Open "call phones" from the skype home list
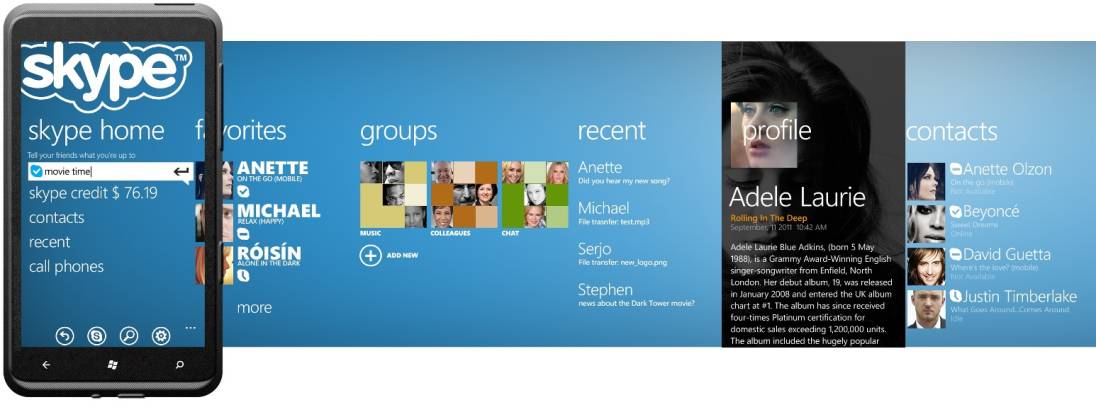 (66, 266)
